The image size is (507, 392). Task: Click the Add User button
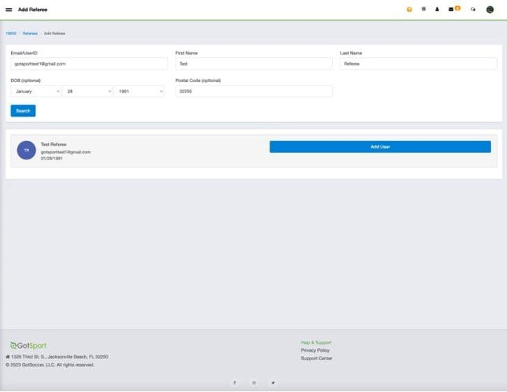click(x=380, y=147)
